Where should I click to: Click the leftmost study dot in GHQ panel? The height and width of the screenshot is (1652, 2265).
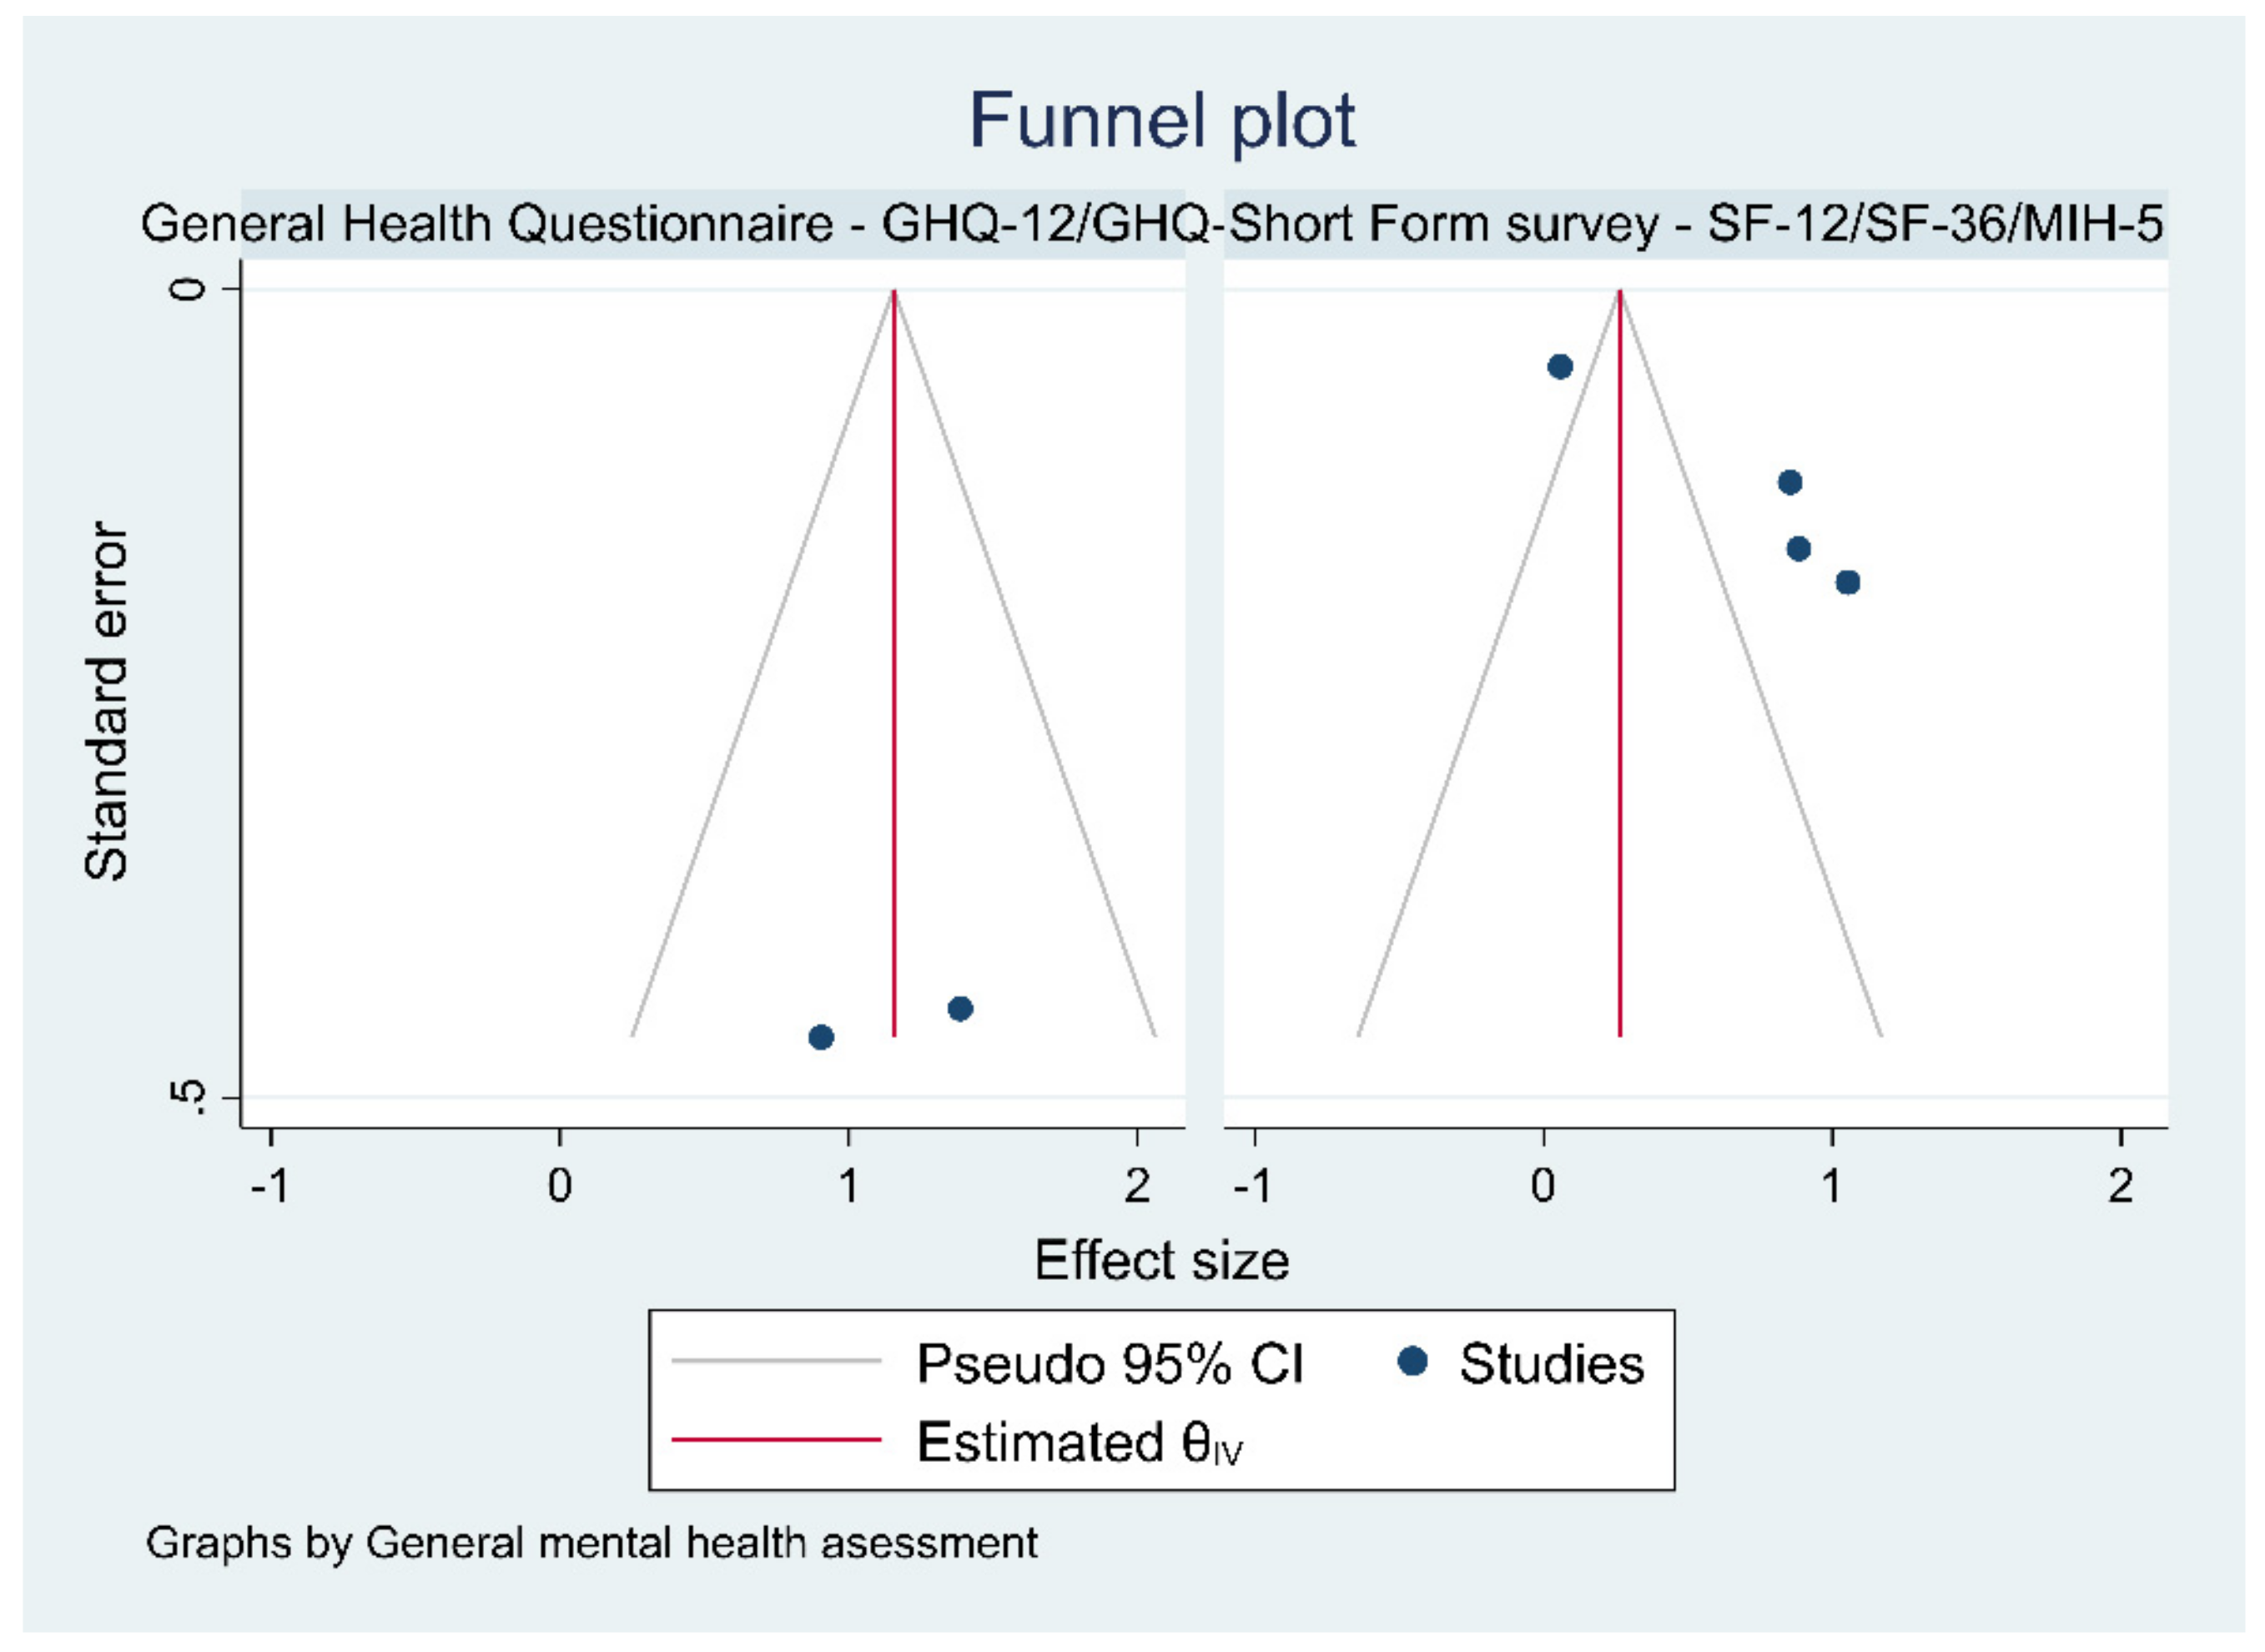click(x=821, y=1037)
